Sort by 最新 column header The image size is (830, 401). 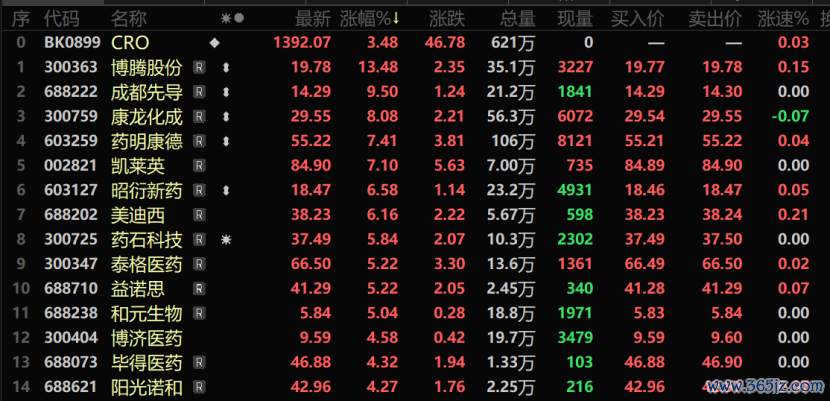click(312, 19)
